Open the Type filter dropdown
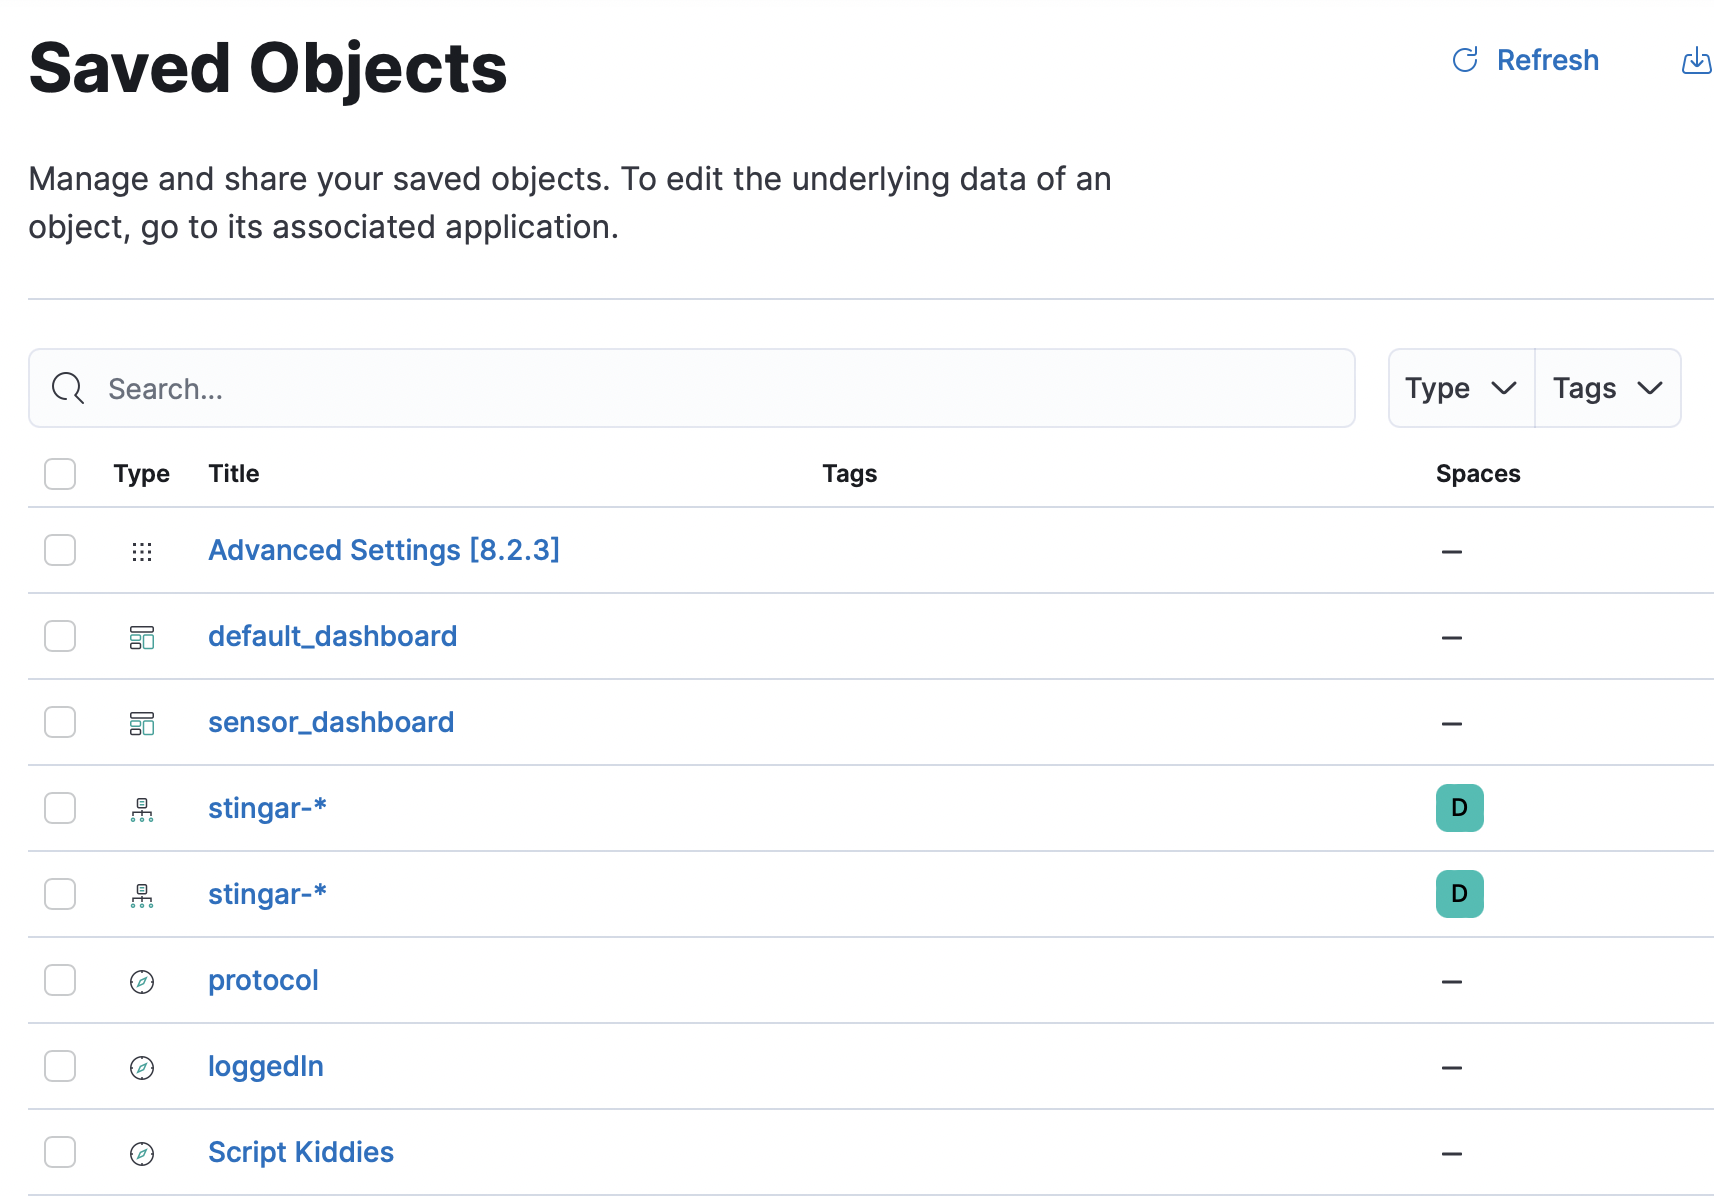Image resolution: width=1714 pixels, height=1196 pixels. pyautogui.click(x=1461, y=388)
